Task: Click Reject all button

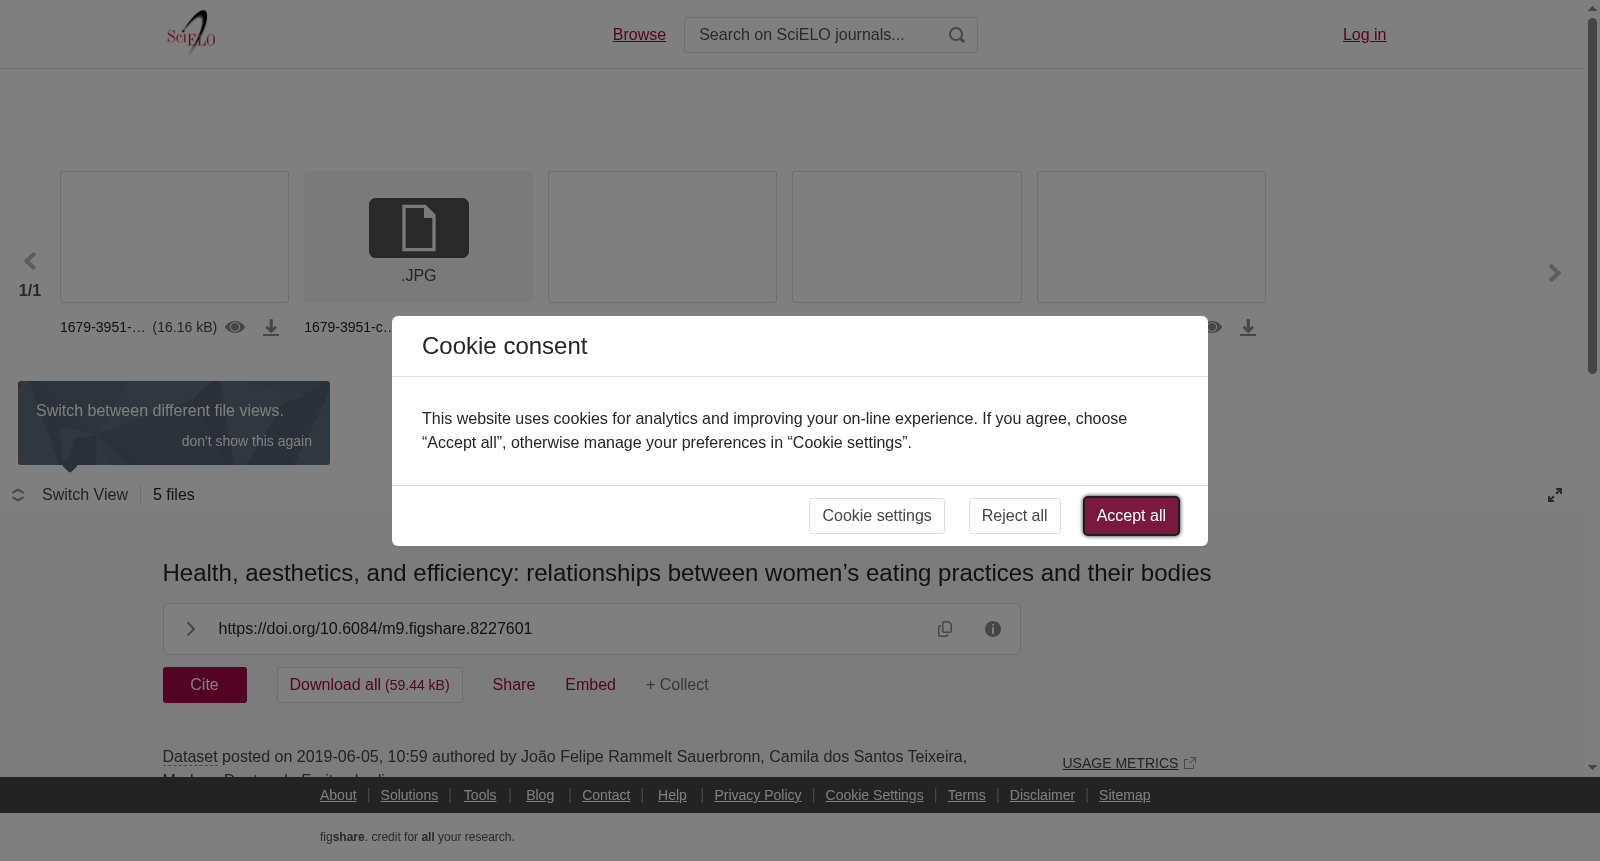Action: tap(1014, 516)
